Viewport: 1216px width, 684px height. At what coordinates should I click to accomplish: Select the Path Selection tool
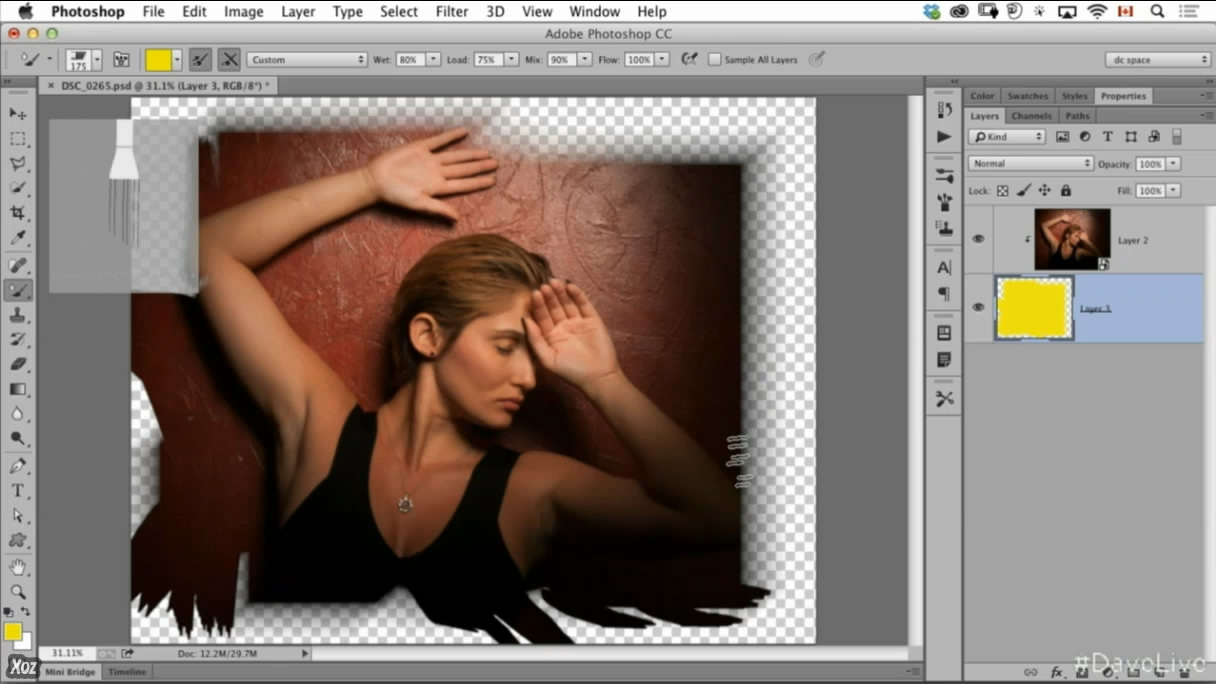click(18, 515)
